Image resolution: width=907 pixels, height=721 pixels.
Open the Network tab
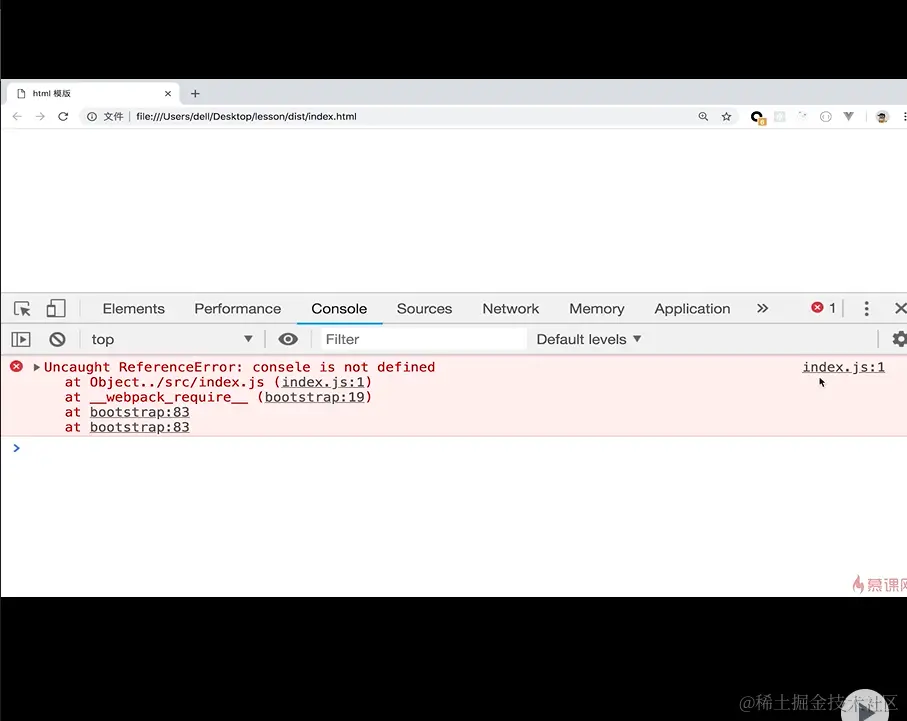point(511,308)
